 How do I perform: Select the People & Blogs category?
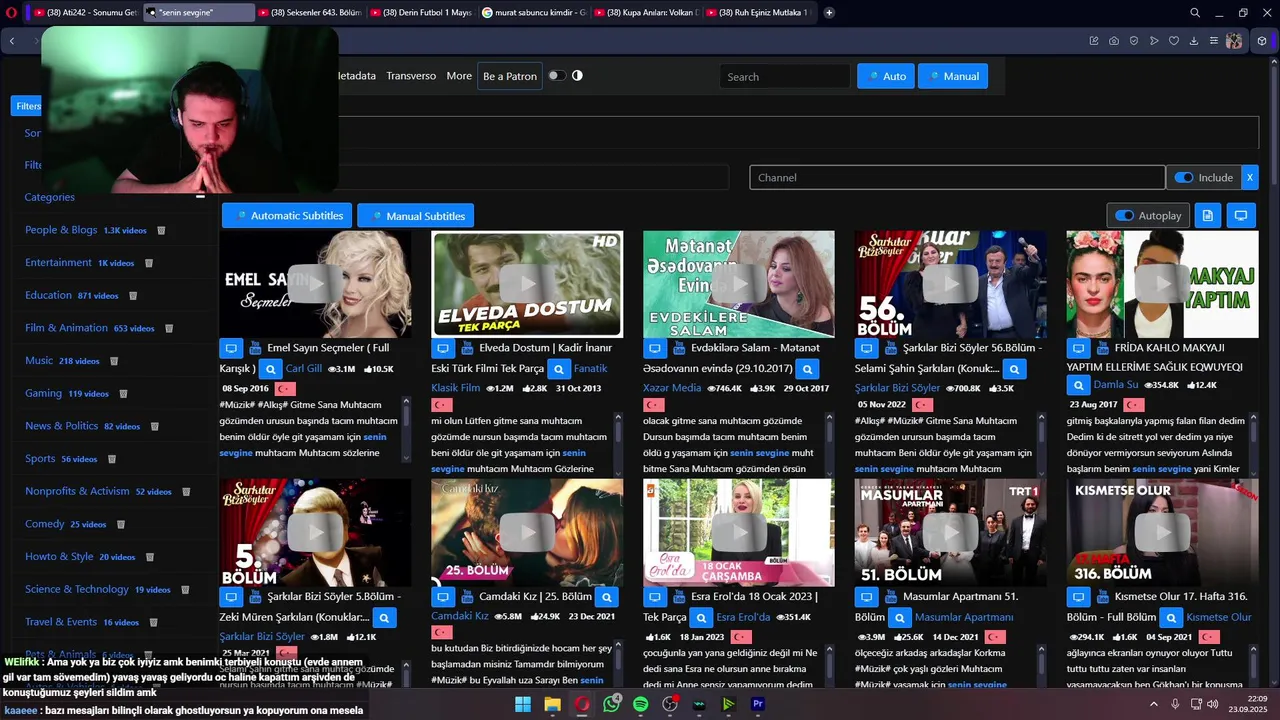pyautogui.click(x=61, y=230)
